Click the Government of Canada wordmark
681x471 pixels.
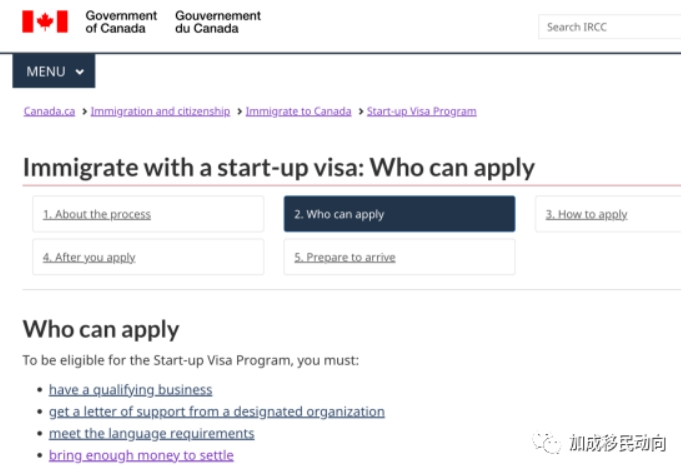(x=121, y=22)
